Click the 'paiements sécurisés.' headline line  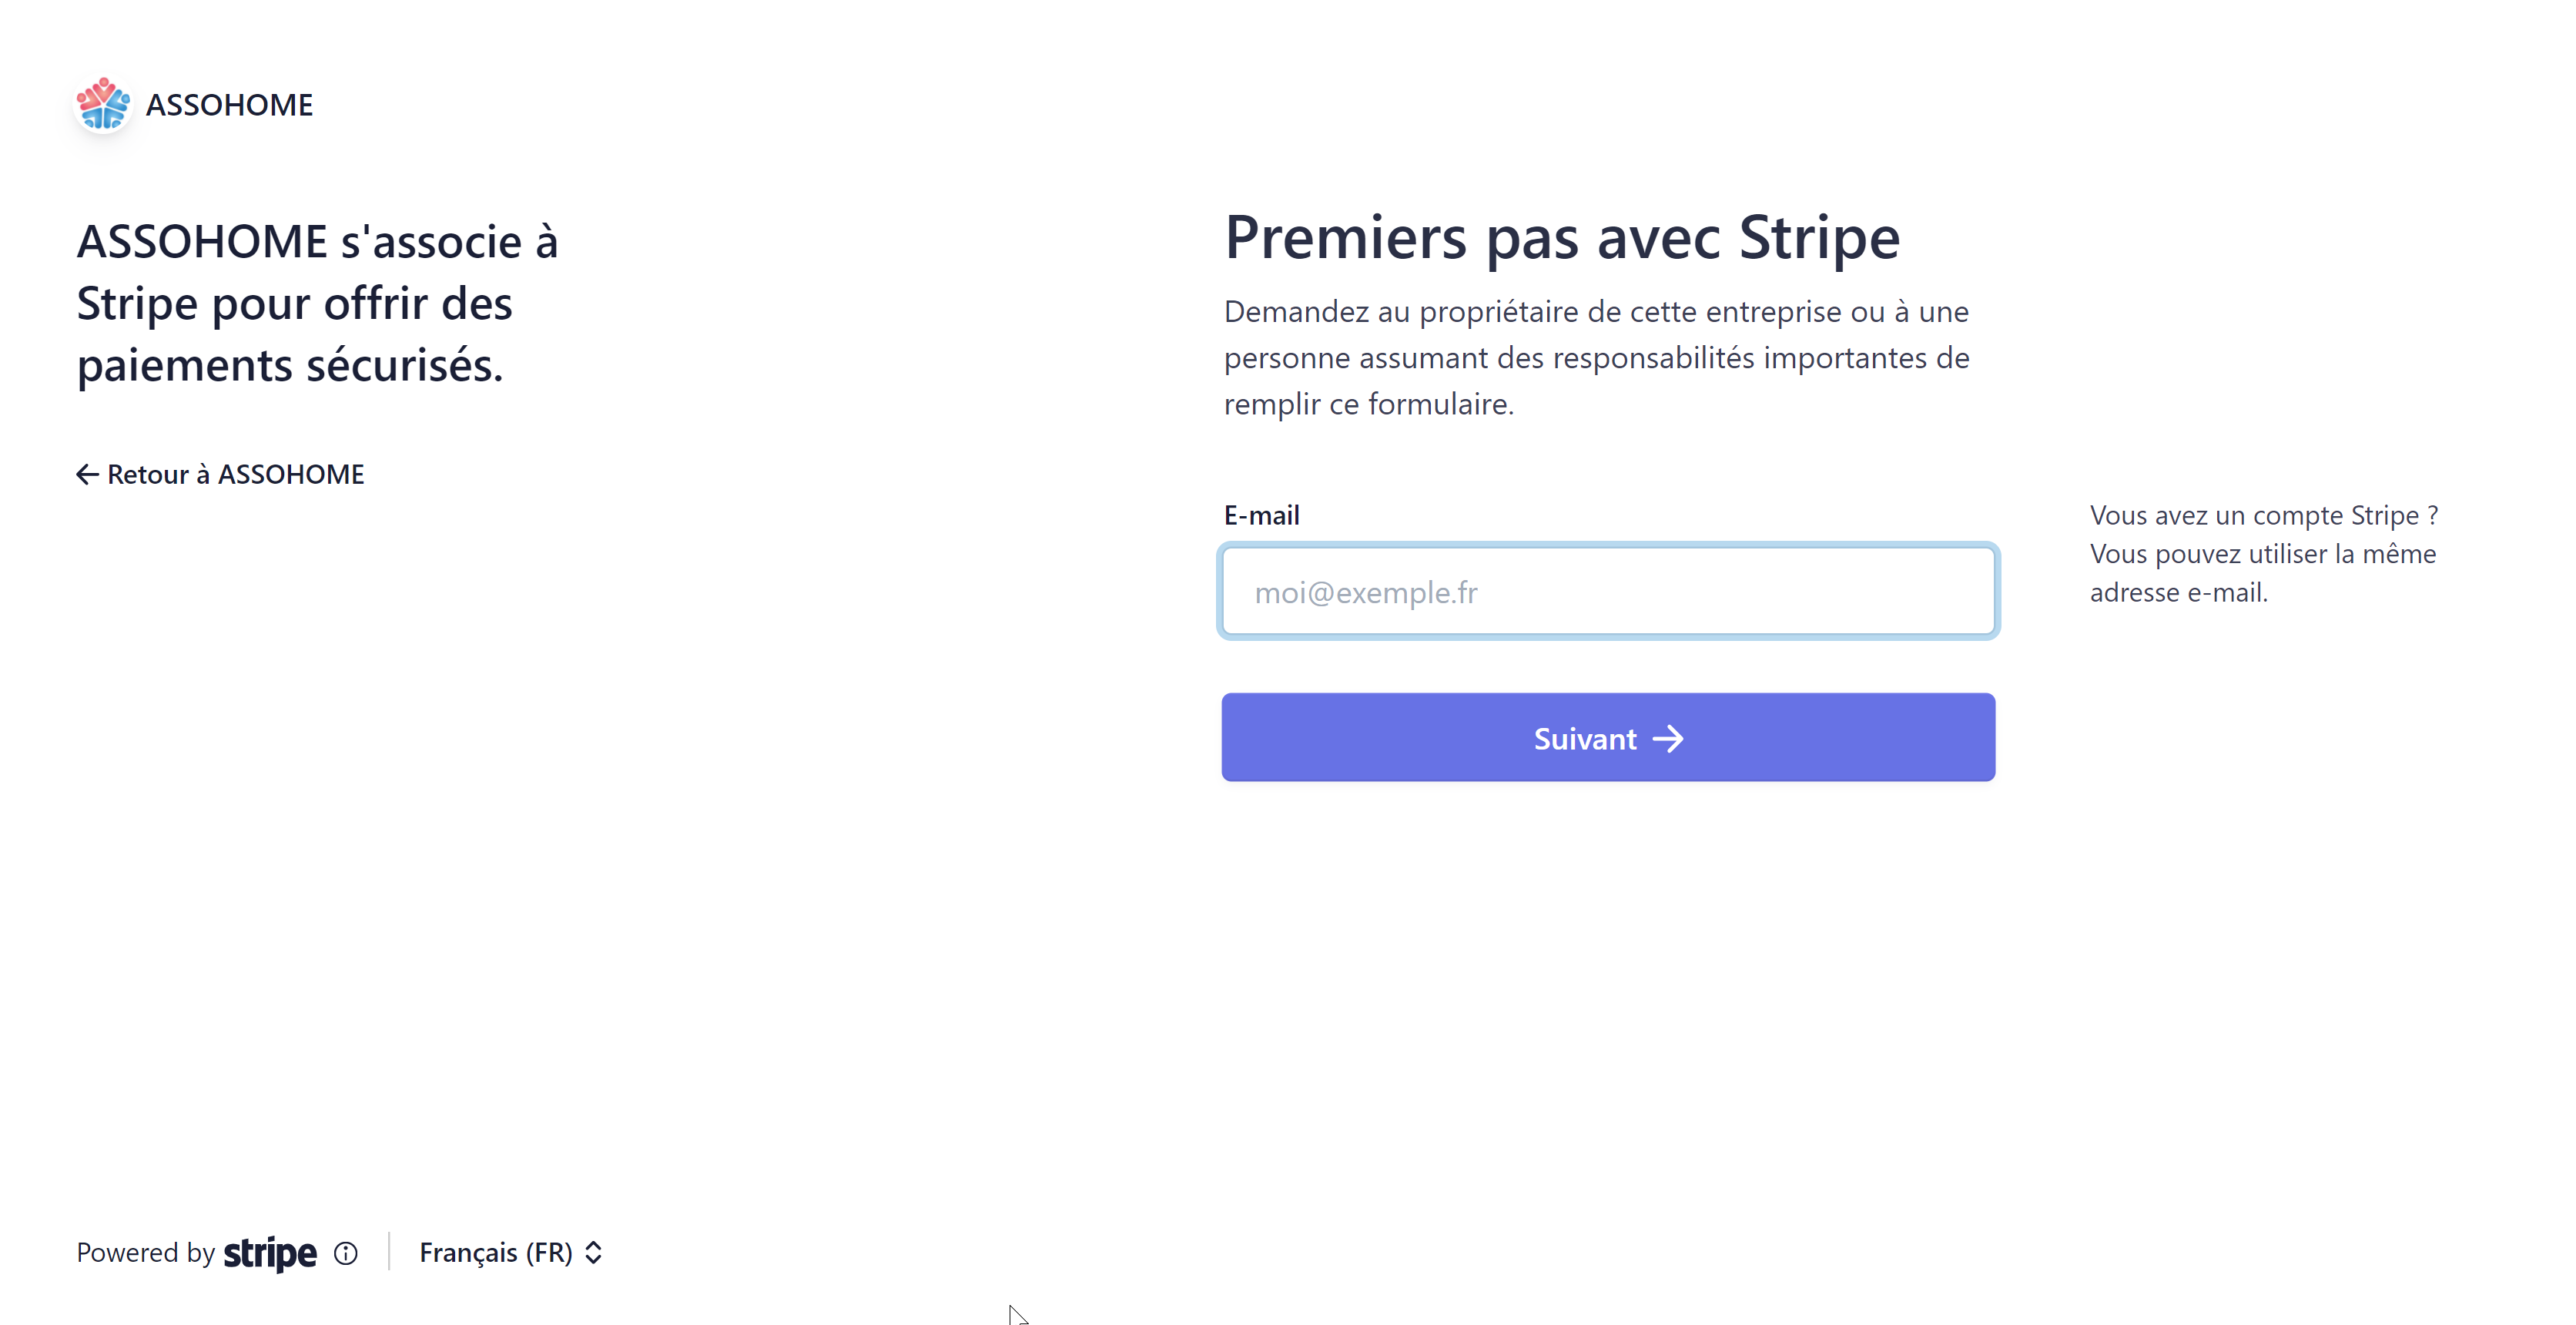click(290, 365)
